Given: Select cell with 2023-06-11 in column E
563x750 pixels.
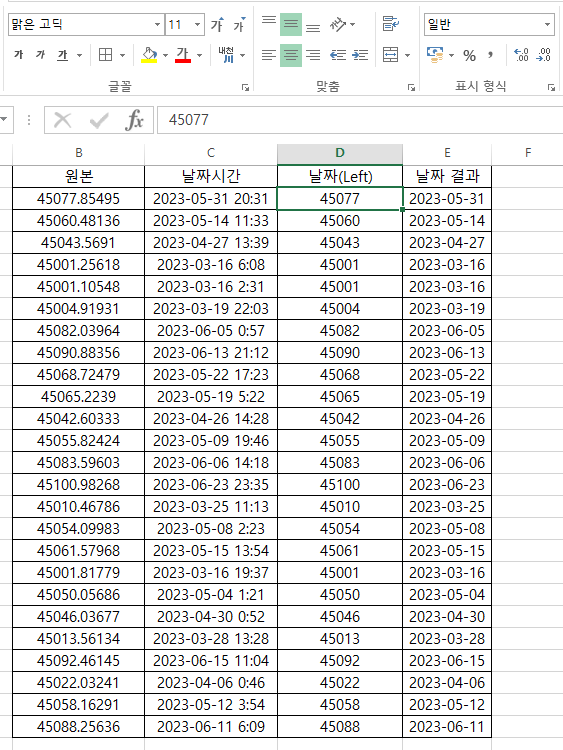Looking at the screenshot, I should pos(447,727).
